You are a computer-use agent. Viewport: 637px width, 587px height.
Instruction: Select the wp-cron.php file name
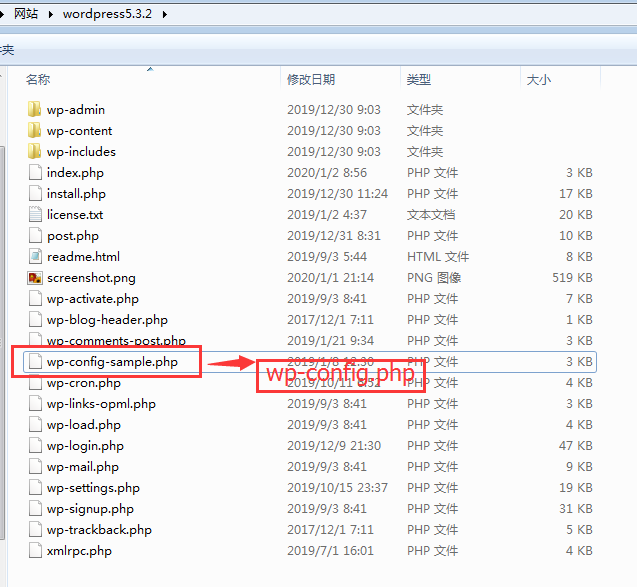(84, 383)
